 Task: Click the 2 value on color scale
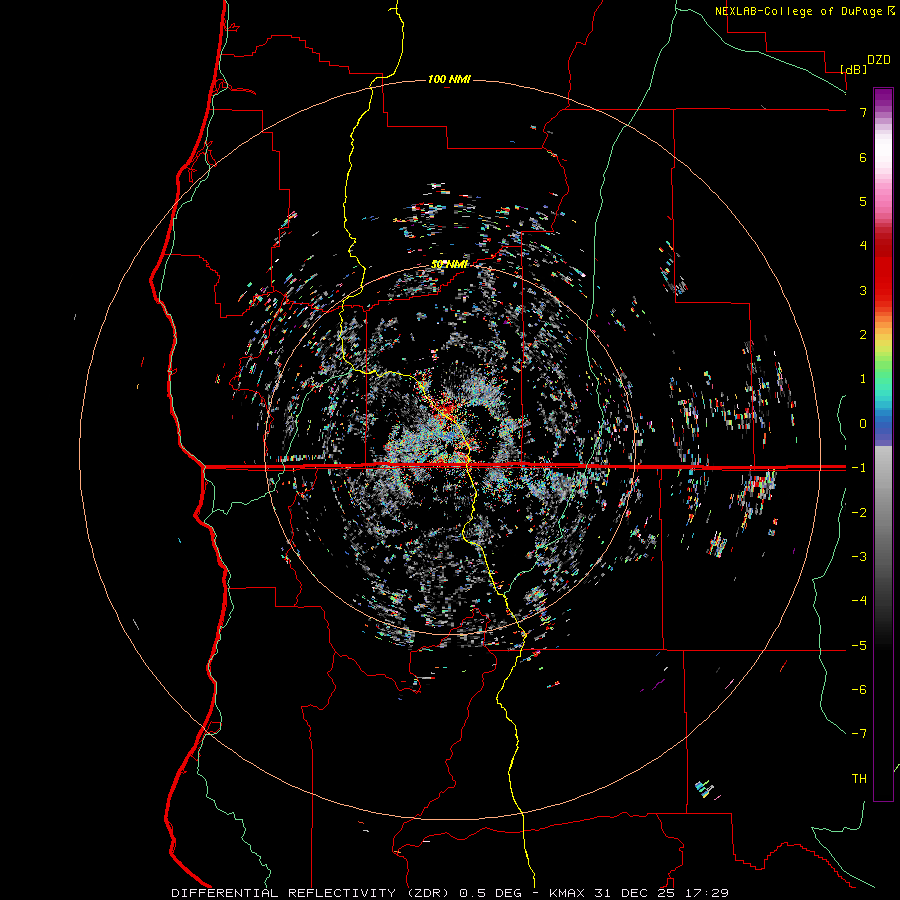point(863,335)
